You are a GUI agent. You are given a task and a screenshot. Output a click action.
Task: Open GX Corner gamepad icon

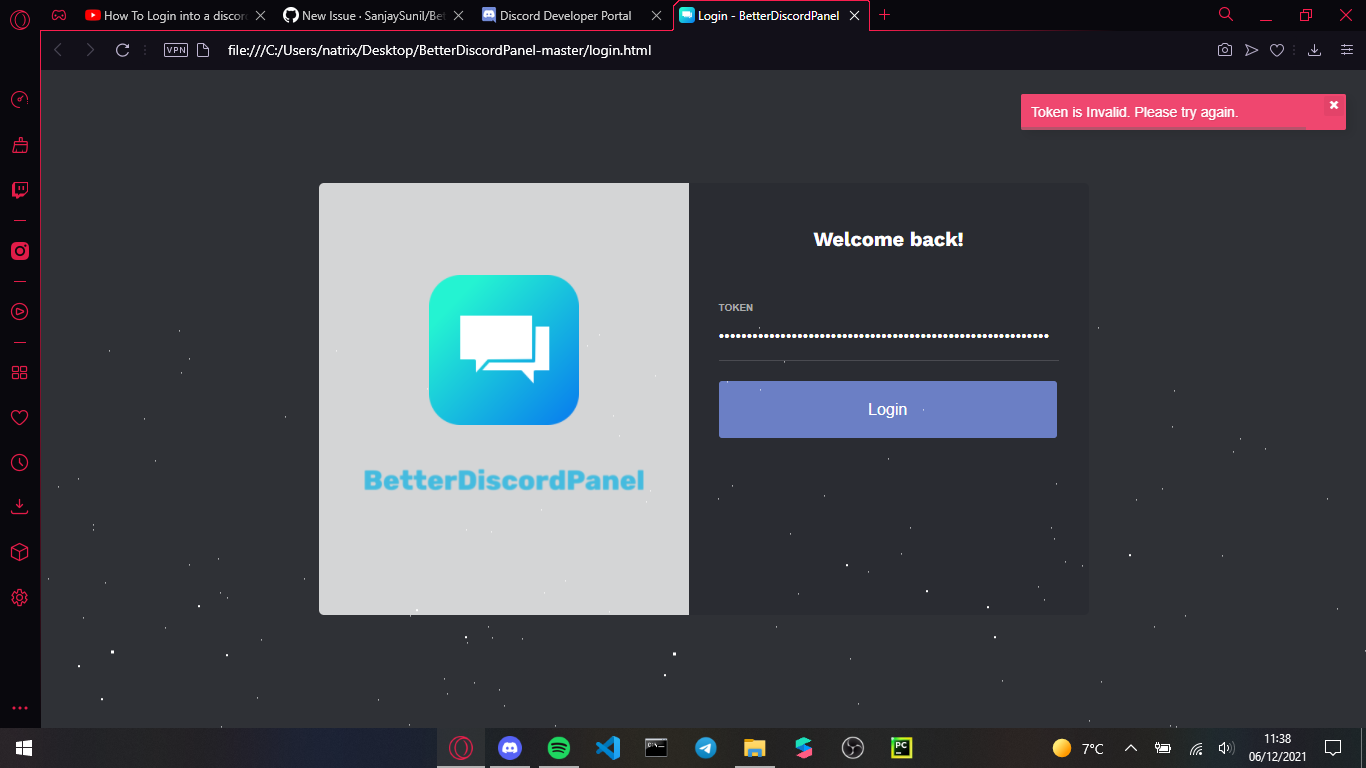(x=59, y=15)
